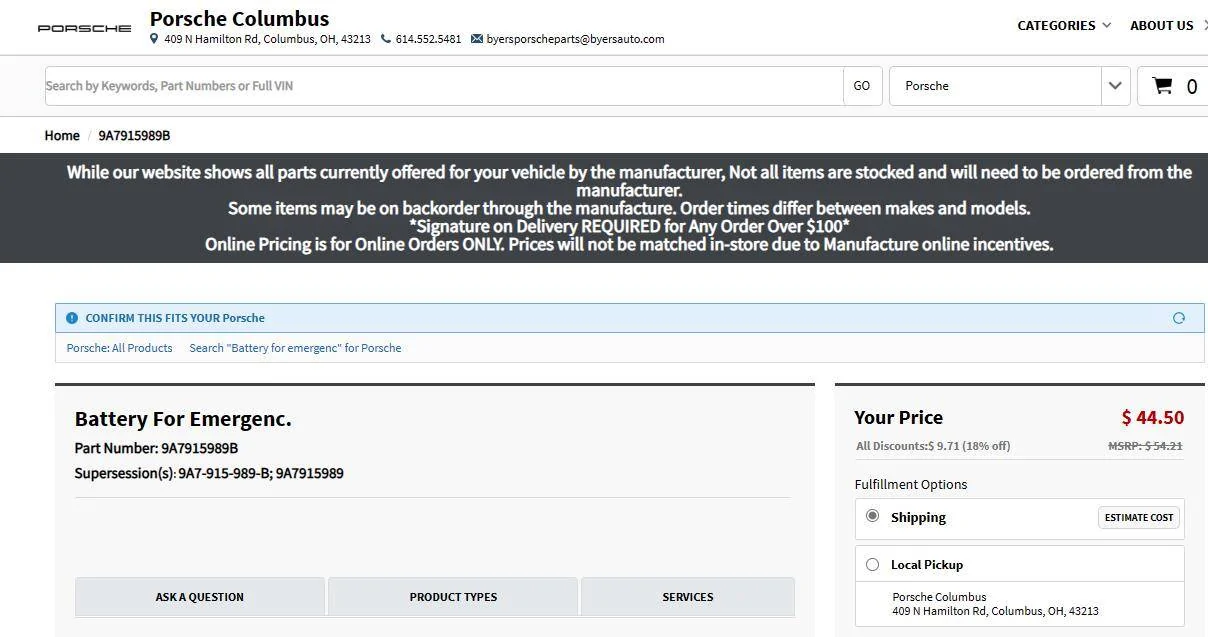Click the Porsche Columbus title
1208x637 pixels.
[239, 18]
